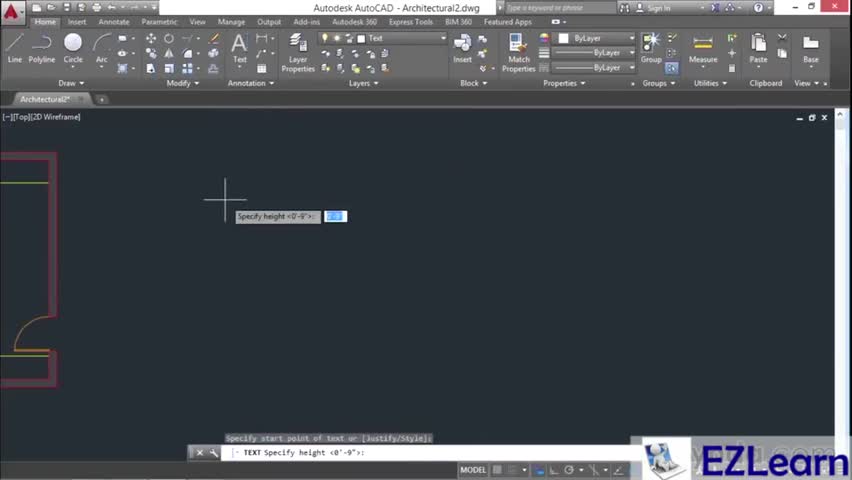Toggle isometric drafting in status bar
852x480 pixels.
[x=594, y=470]
